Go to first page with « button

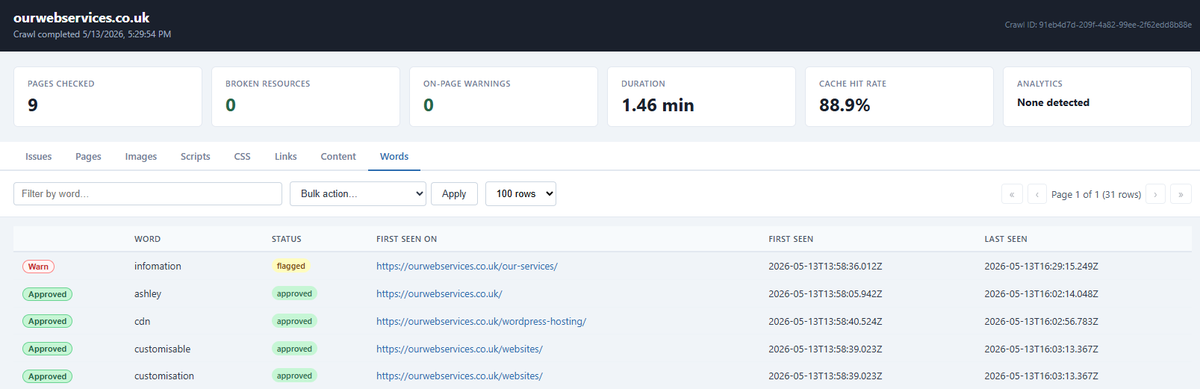coord(1011,194)
